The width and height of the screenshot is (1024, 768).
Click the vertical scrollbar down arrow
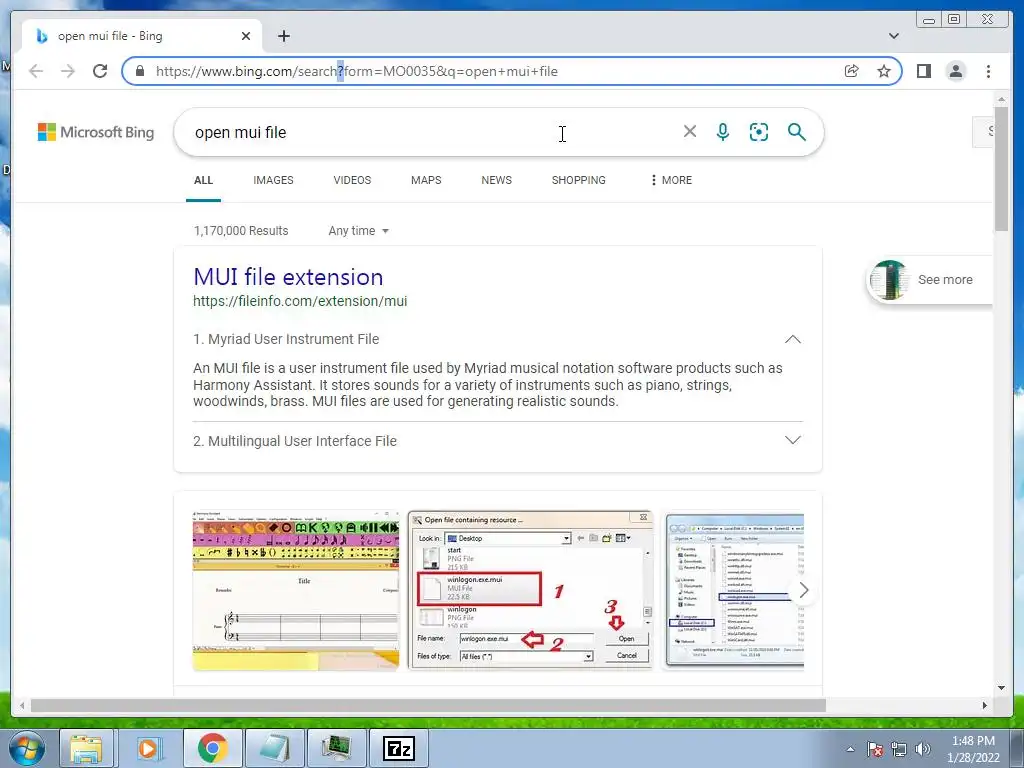[x=1002, y=688]
